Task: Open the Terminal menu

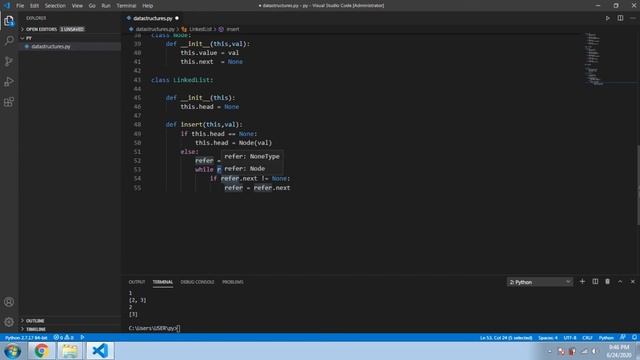Action: coord(126,6)
